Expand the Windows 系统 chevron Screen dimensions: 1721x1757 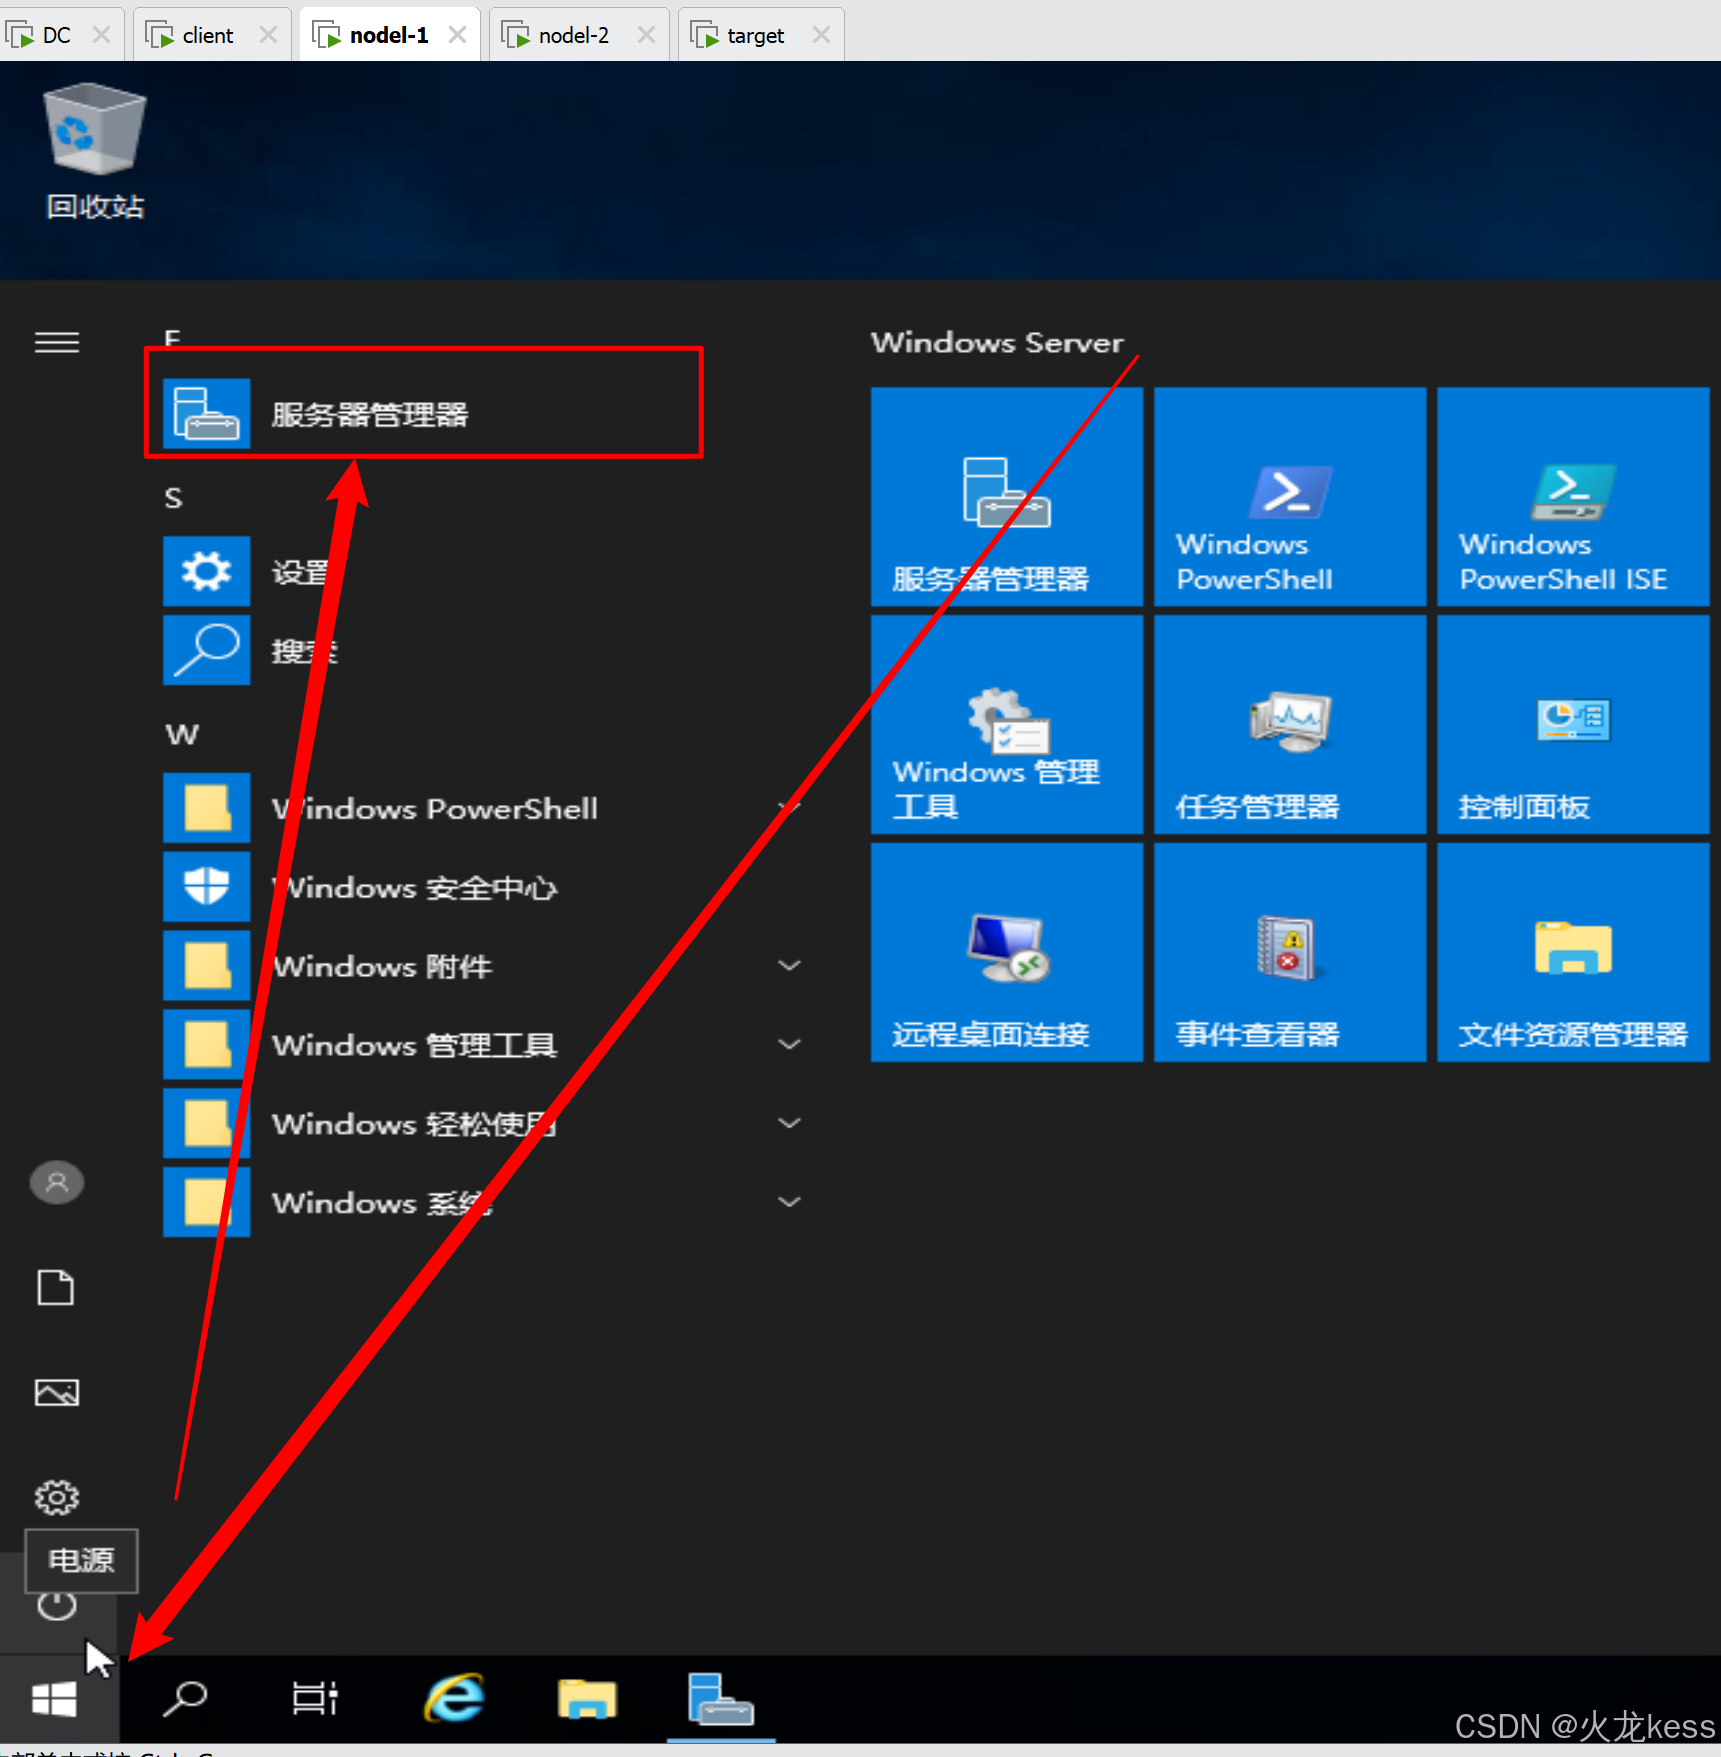789,1202
